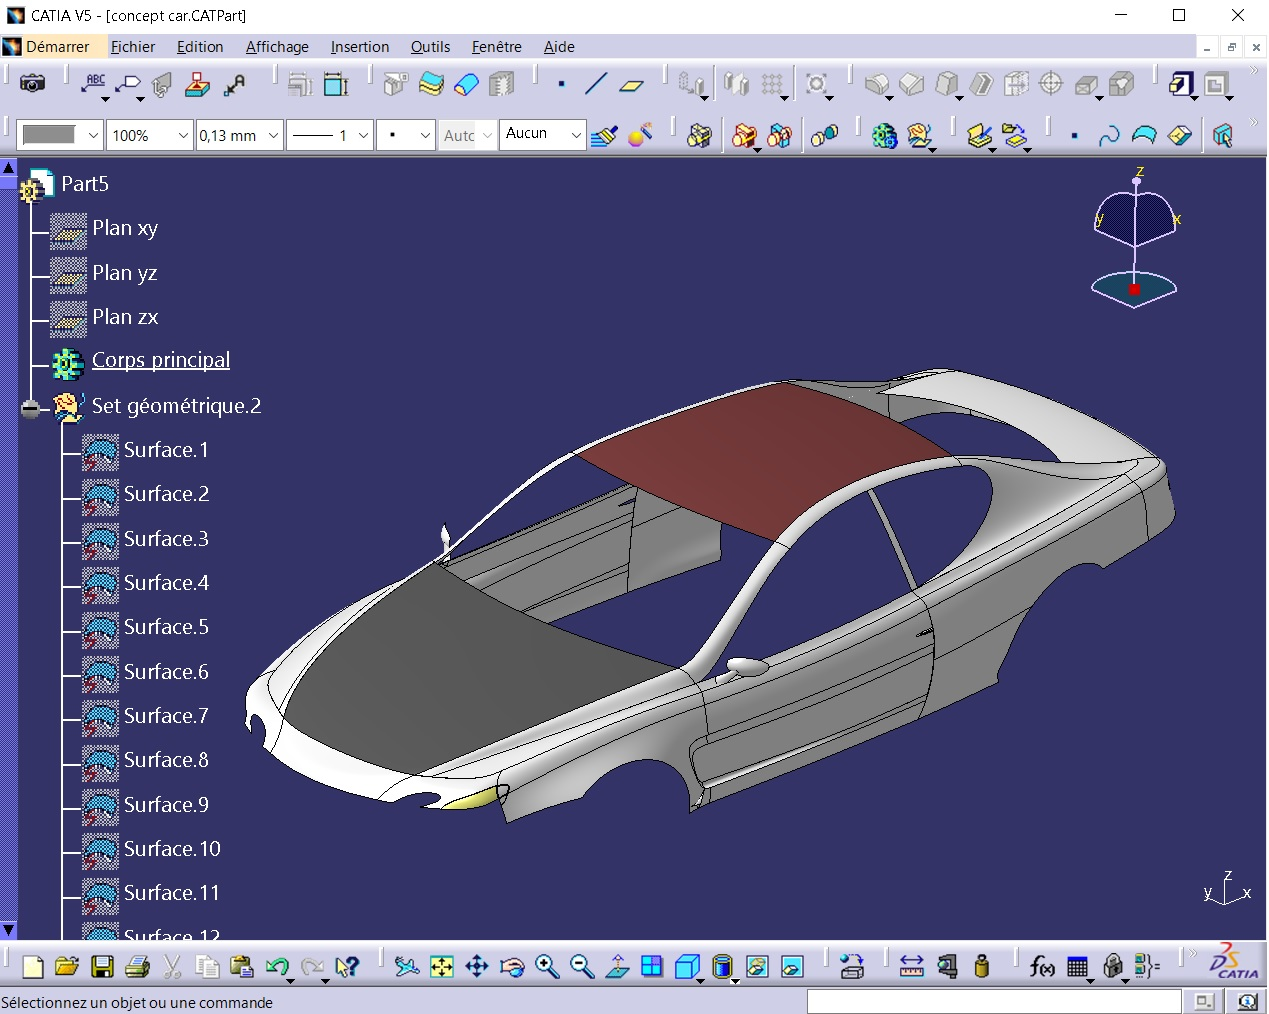The width and height of the screenshot is (1269, 1014).
Task: Click the command input field in status bar
Action: click(994, 1001)
